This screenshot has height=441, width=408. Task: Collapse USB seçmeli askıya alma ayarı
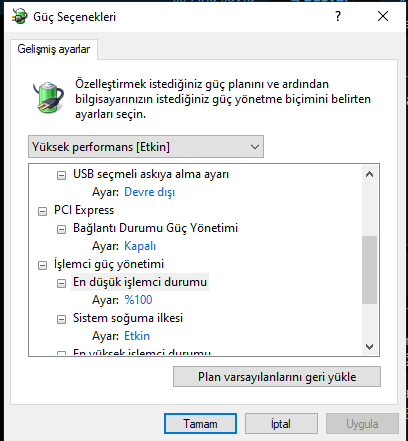point(61,175)
